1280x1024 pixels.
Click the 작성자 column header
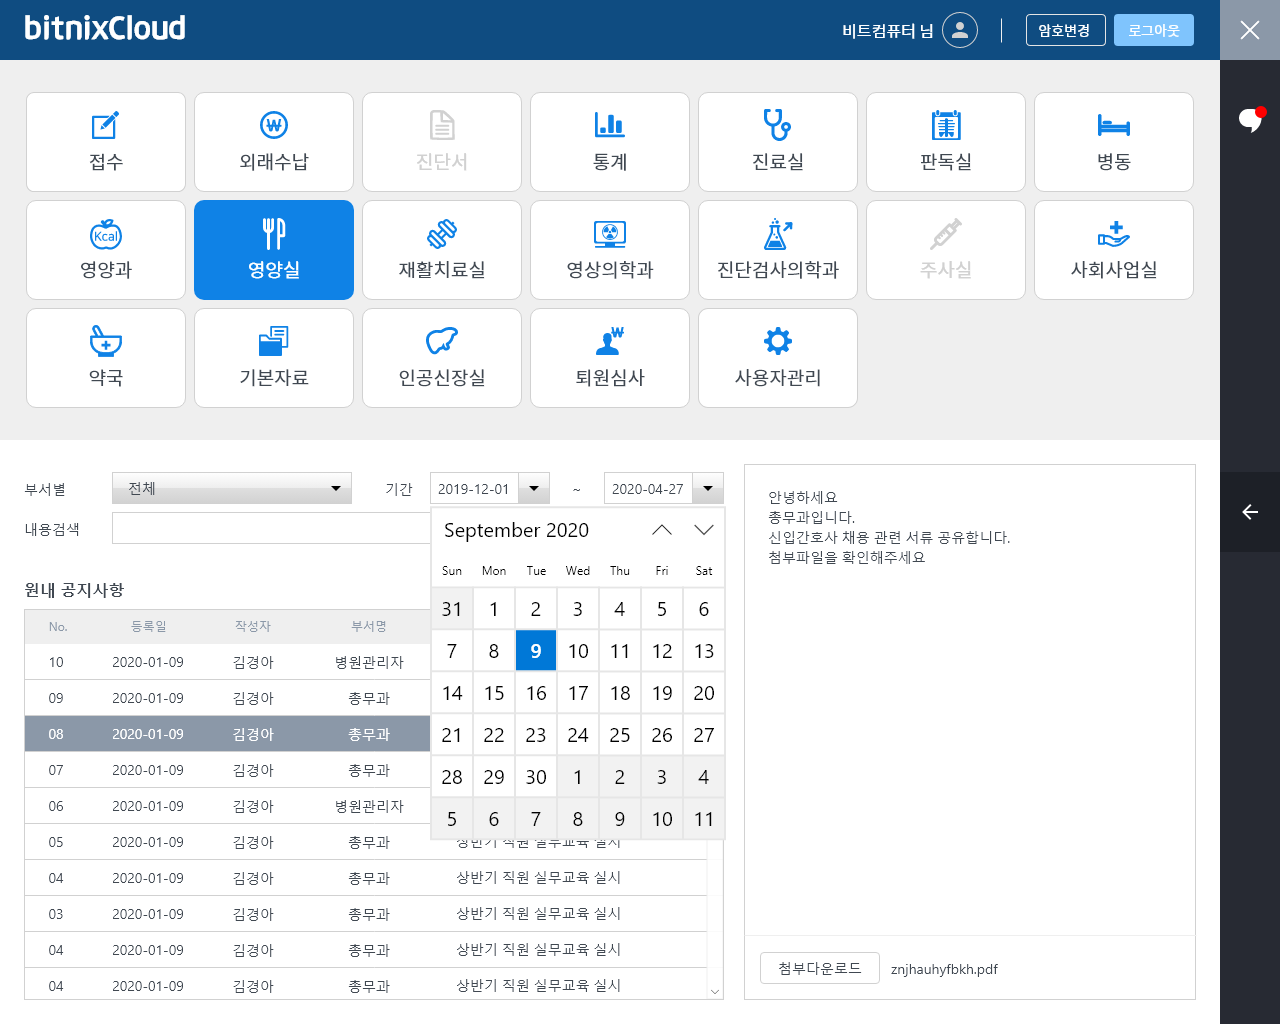[x=253, y=626]
